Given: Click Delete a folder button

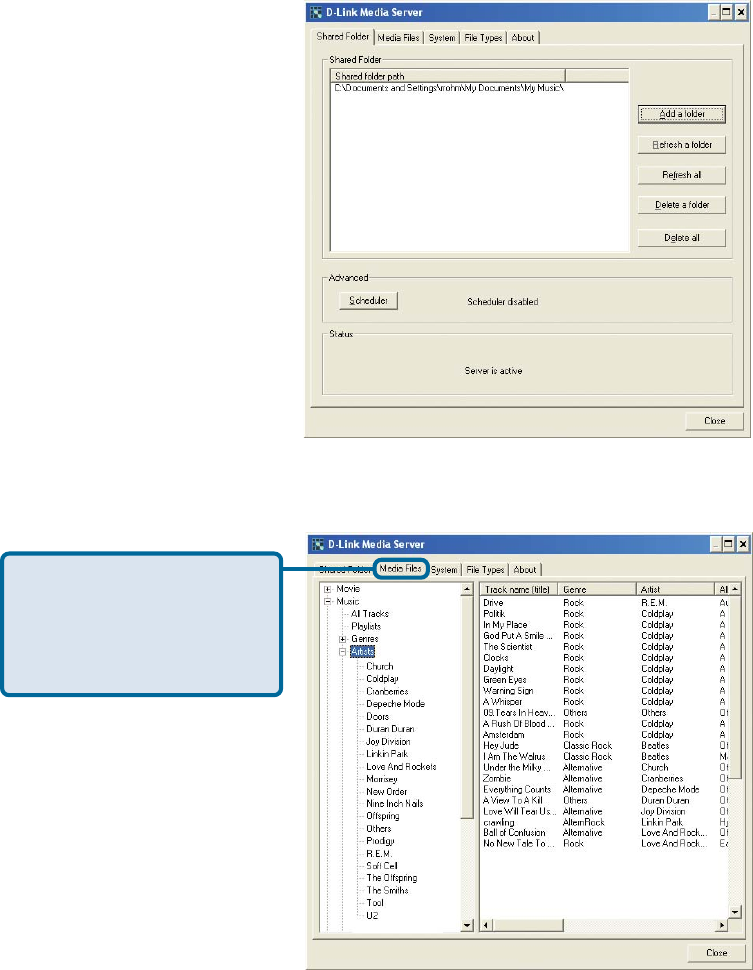Looking at the screenshot, I should [681, 205].
